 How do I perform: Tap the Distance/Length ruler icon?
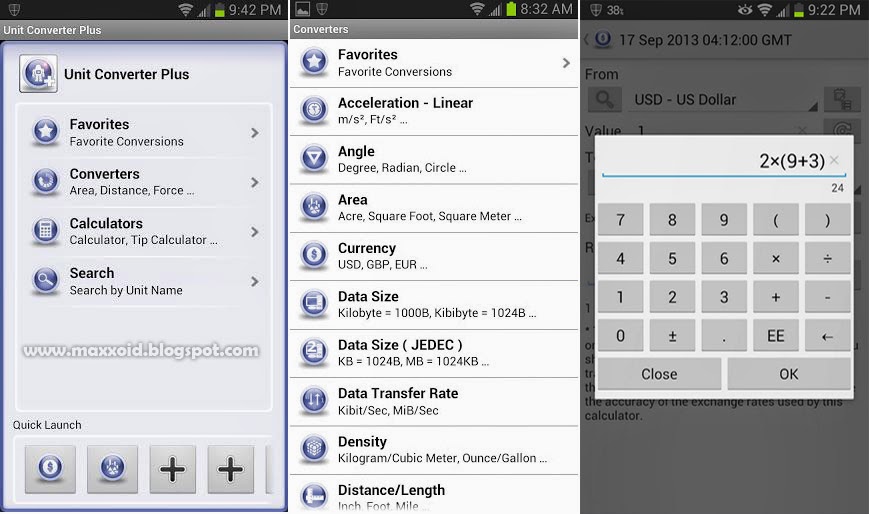coord(314,495)
